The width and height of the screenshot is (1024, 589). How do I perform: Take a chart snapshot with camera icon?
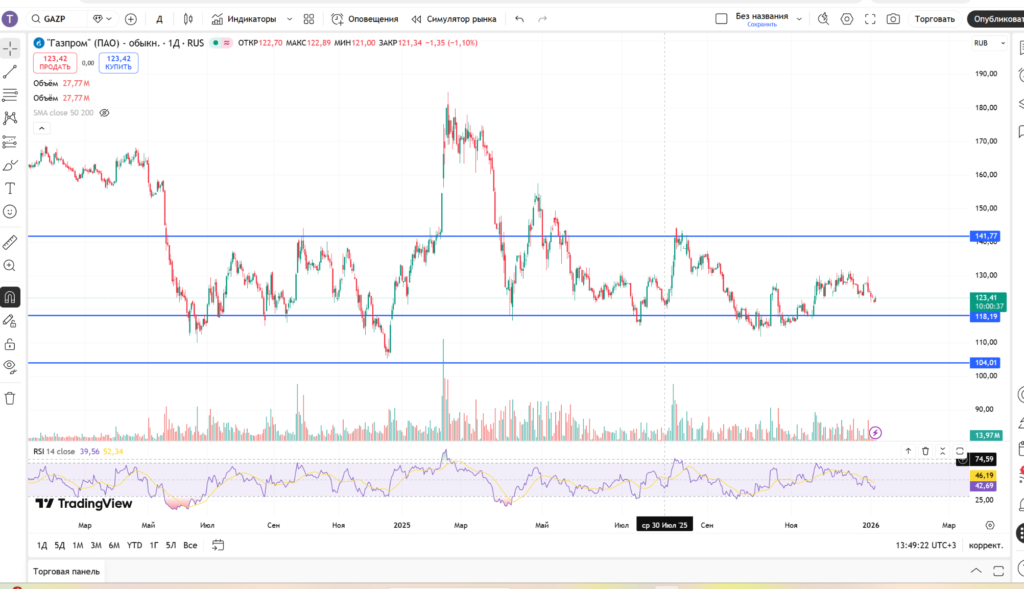coord(893,19)
